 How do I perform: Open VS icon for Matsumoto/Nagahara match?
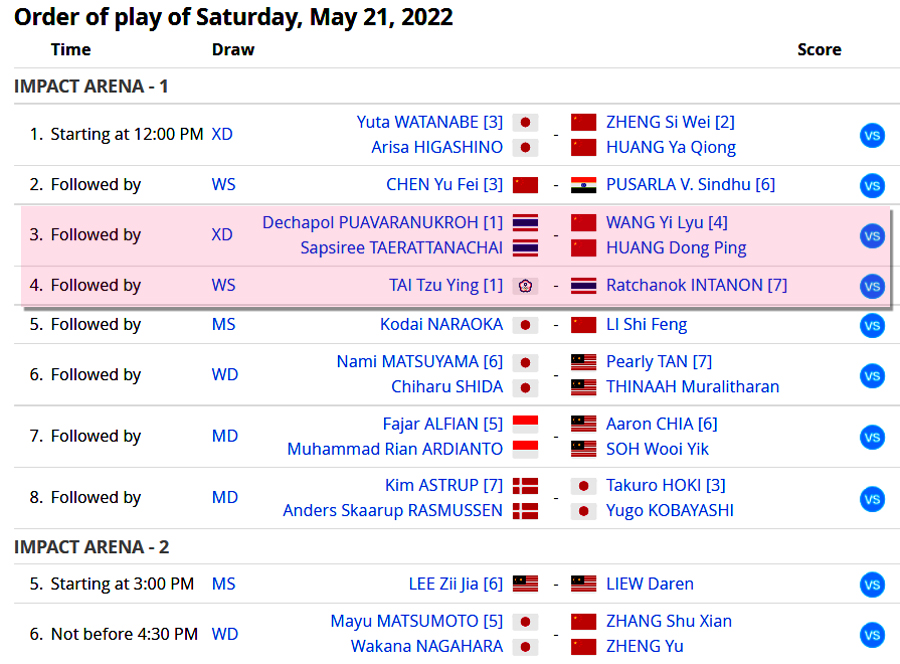(872, 634)
